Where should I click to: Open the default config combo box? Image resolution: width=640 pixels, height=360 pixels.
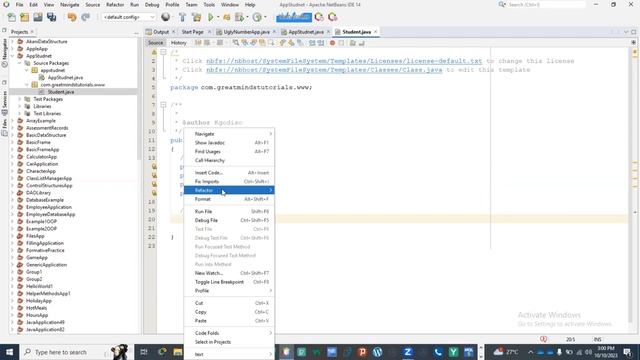129,17
